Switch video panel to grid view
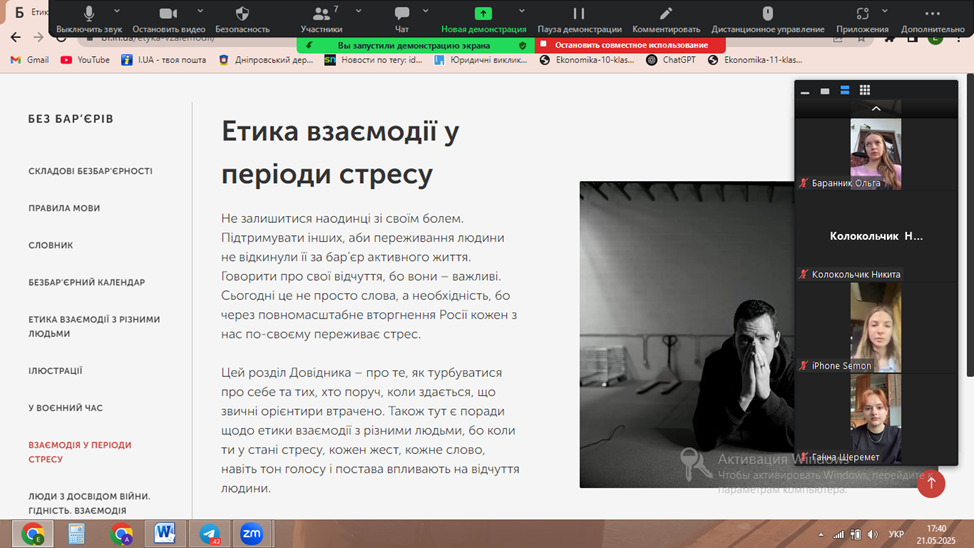The width and height of the screenshot is (974, 548). 865,91
